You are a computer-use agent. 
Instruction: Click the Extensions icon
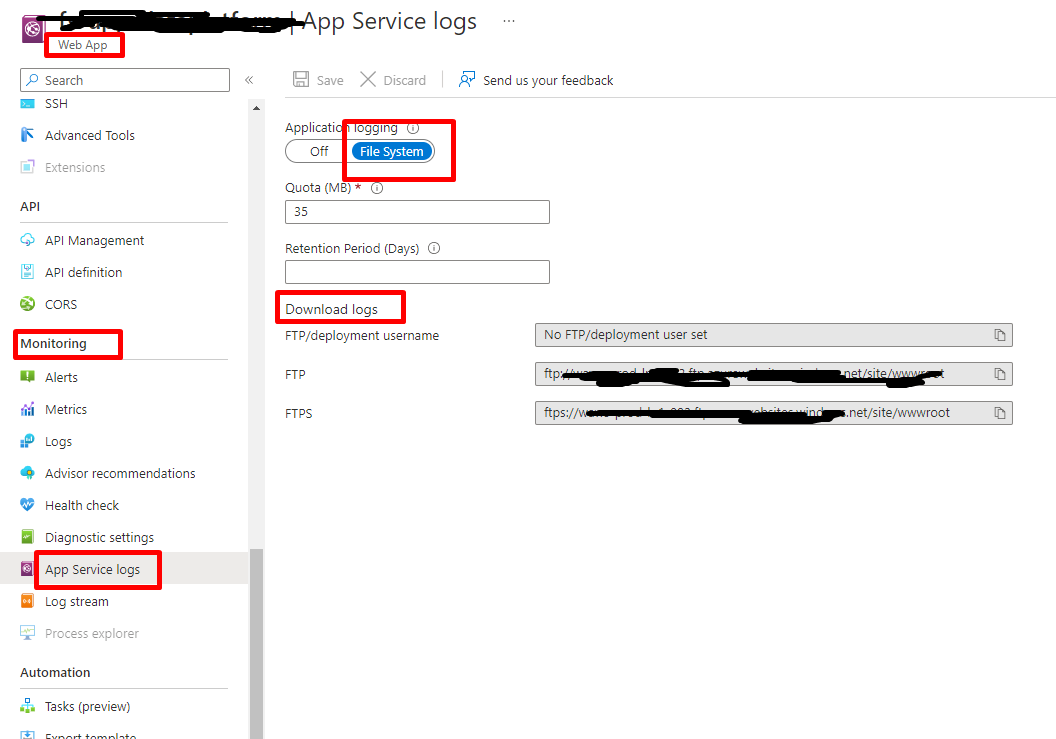(x=27, y=167)
